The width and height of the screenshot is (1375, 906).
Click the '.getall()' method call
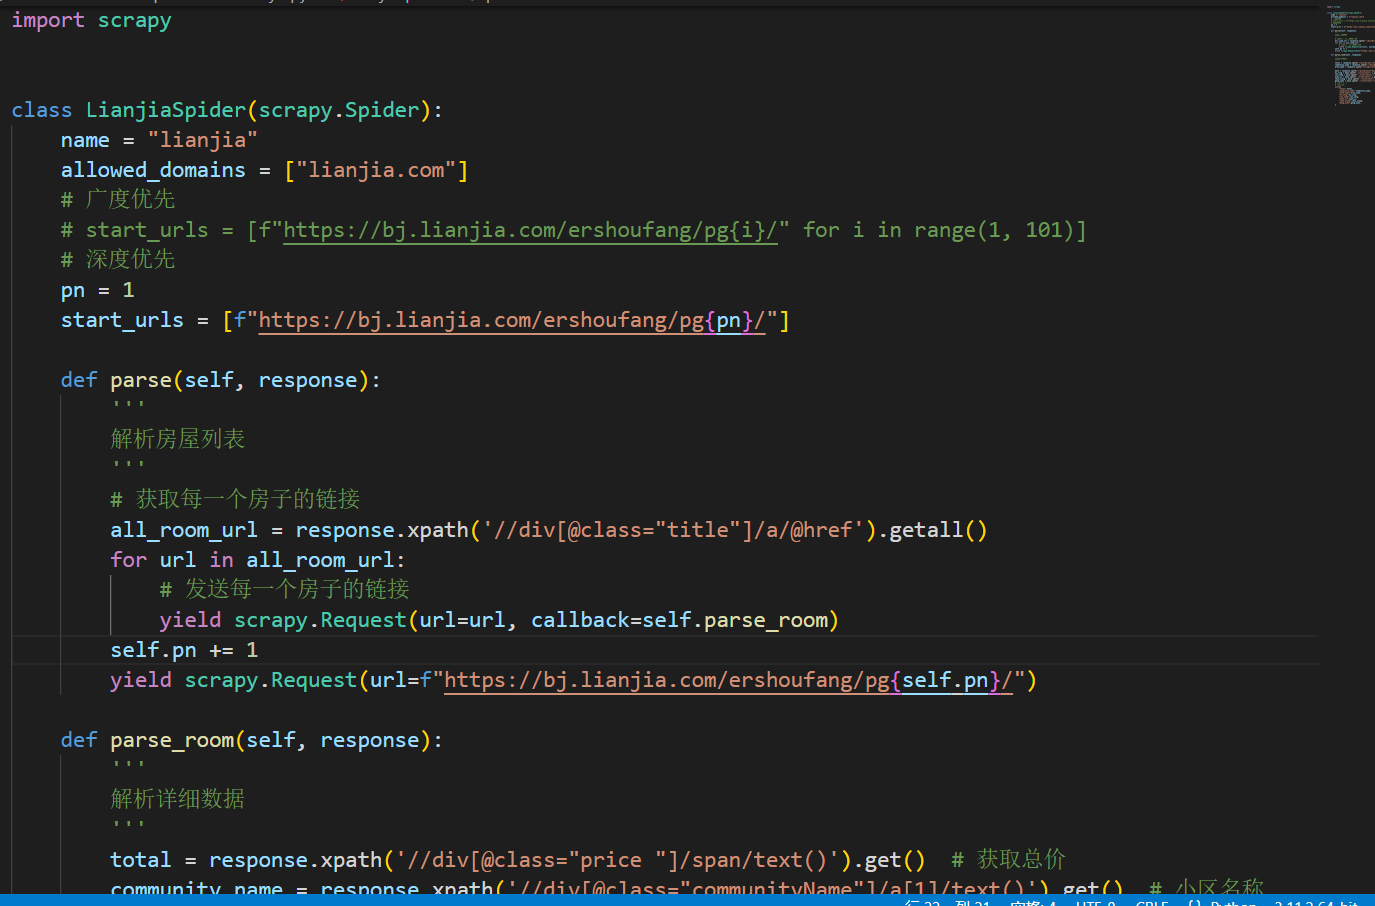(x=933, y=530)
